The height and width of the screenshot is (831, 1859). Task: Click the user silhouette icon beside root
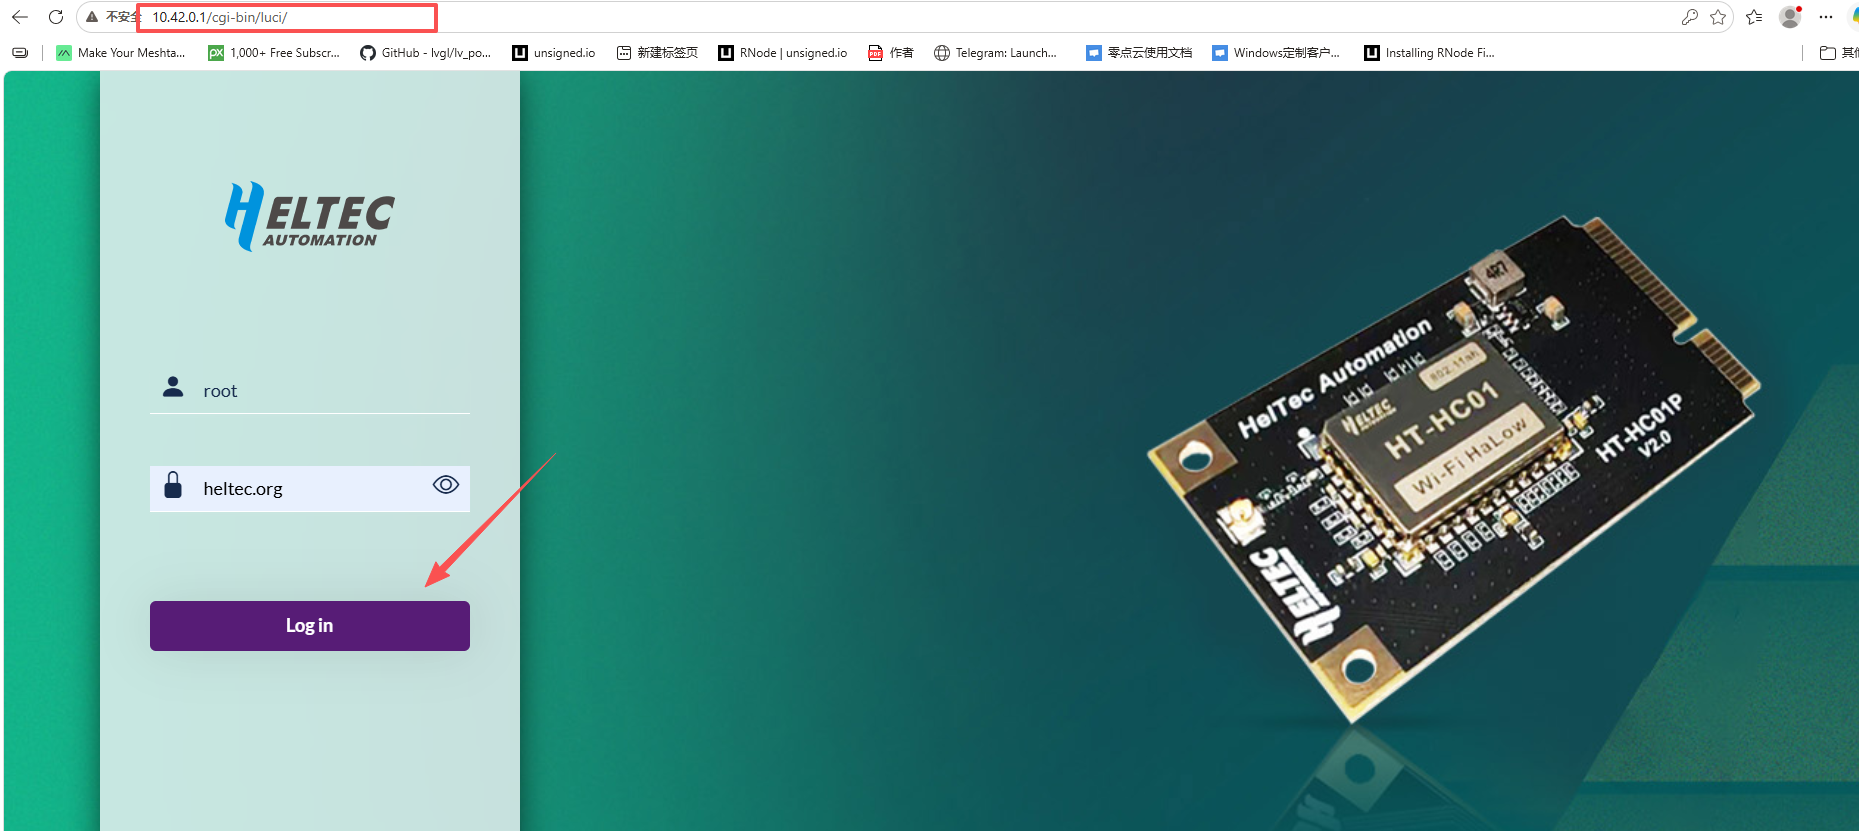click(173, 387)
